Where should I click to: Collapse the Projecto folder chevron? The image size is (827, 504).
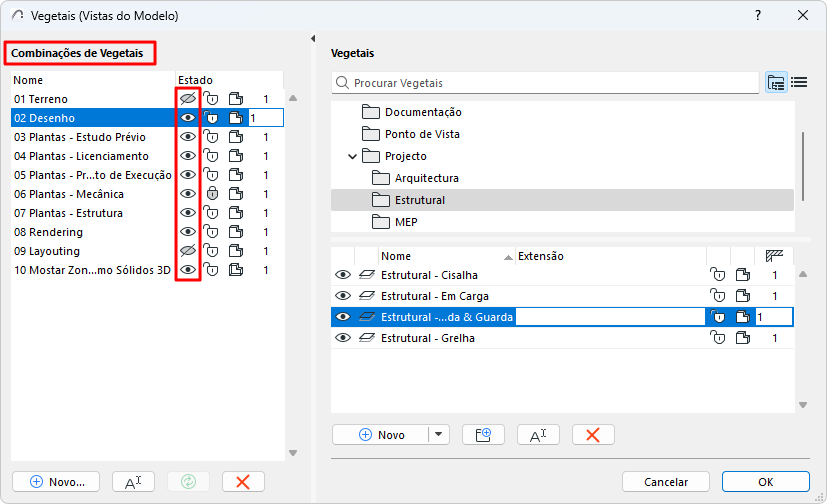point(353,156)
